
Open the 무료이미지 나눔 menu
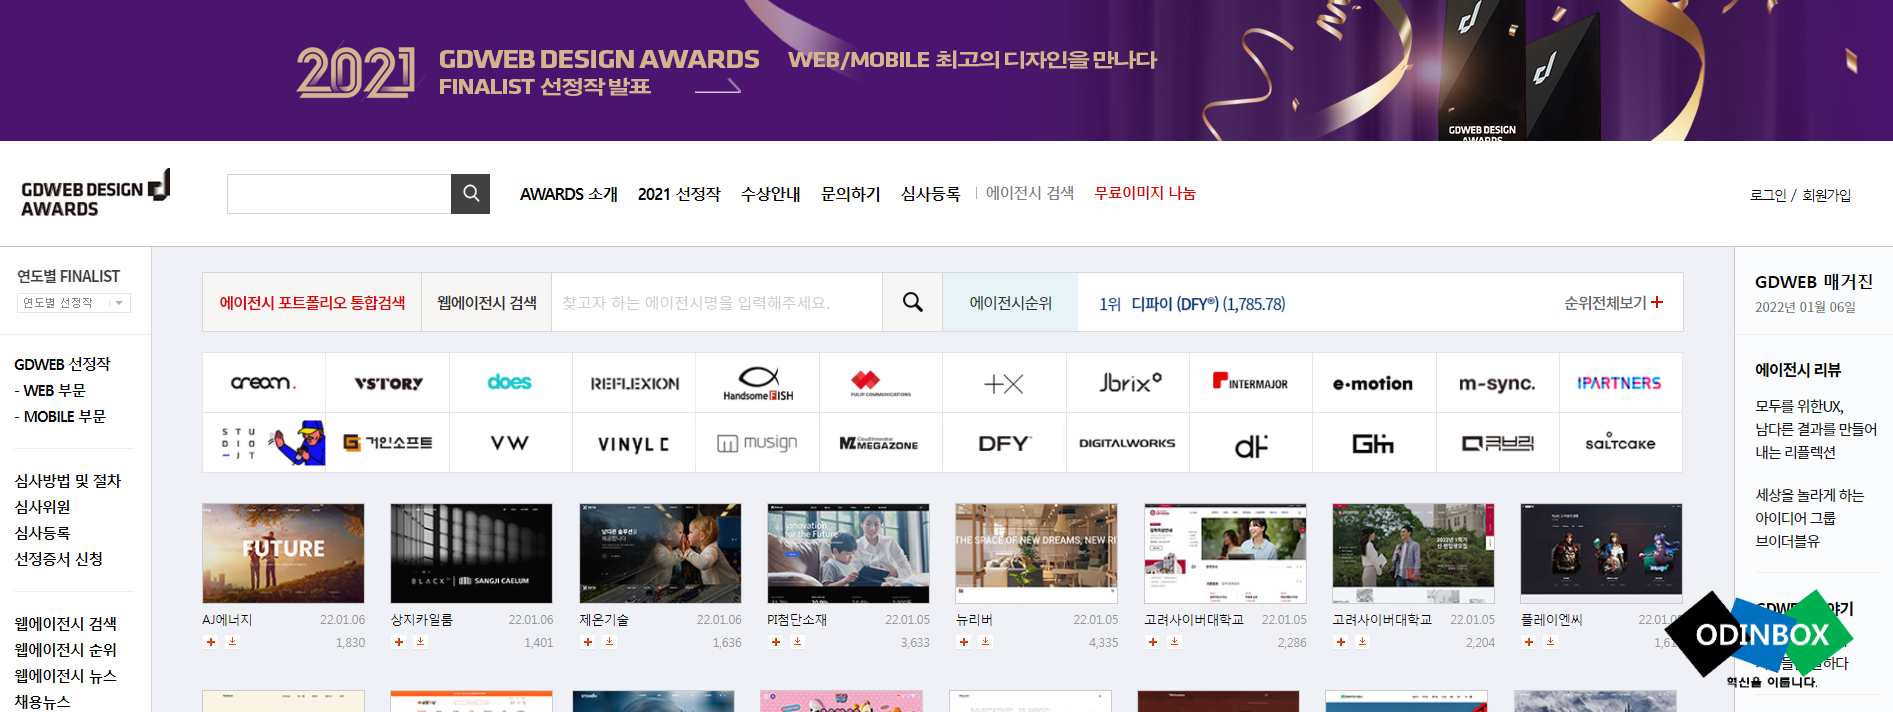[1145, 193]
